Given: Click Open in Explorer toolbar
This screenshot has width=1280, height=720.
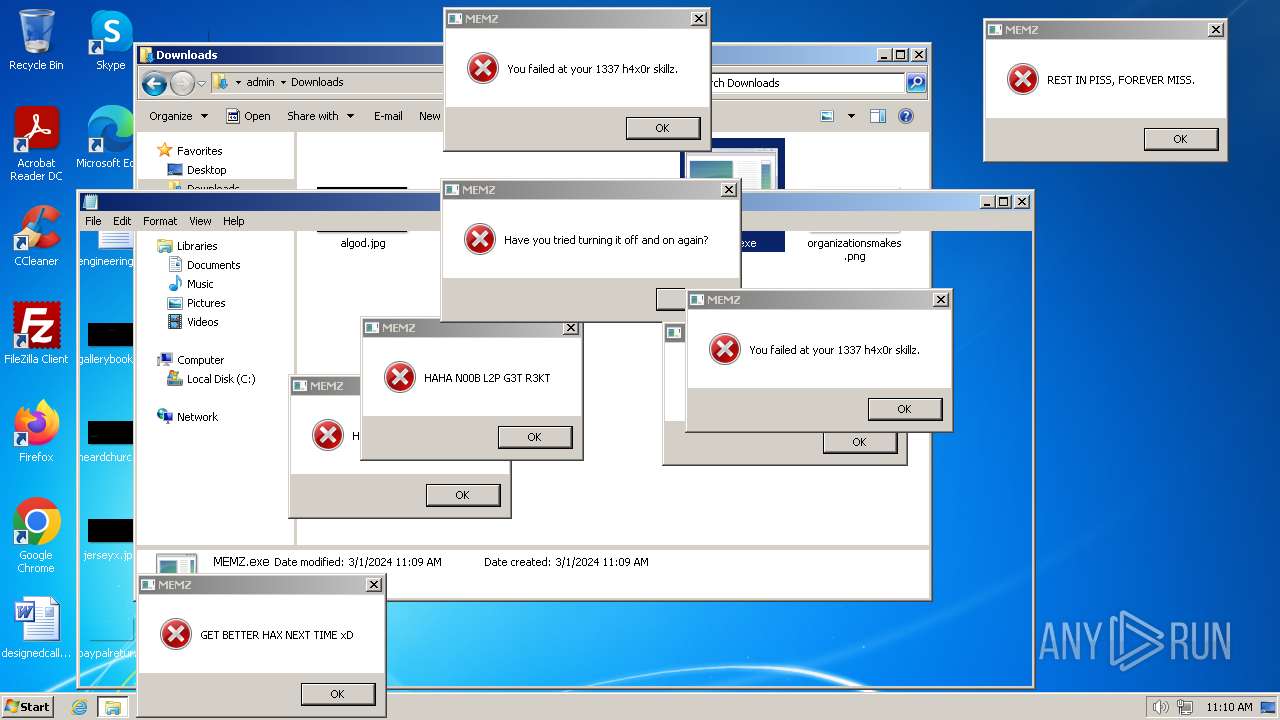Looking at the screenshot, I should [248, 116].
